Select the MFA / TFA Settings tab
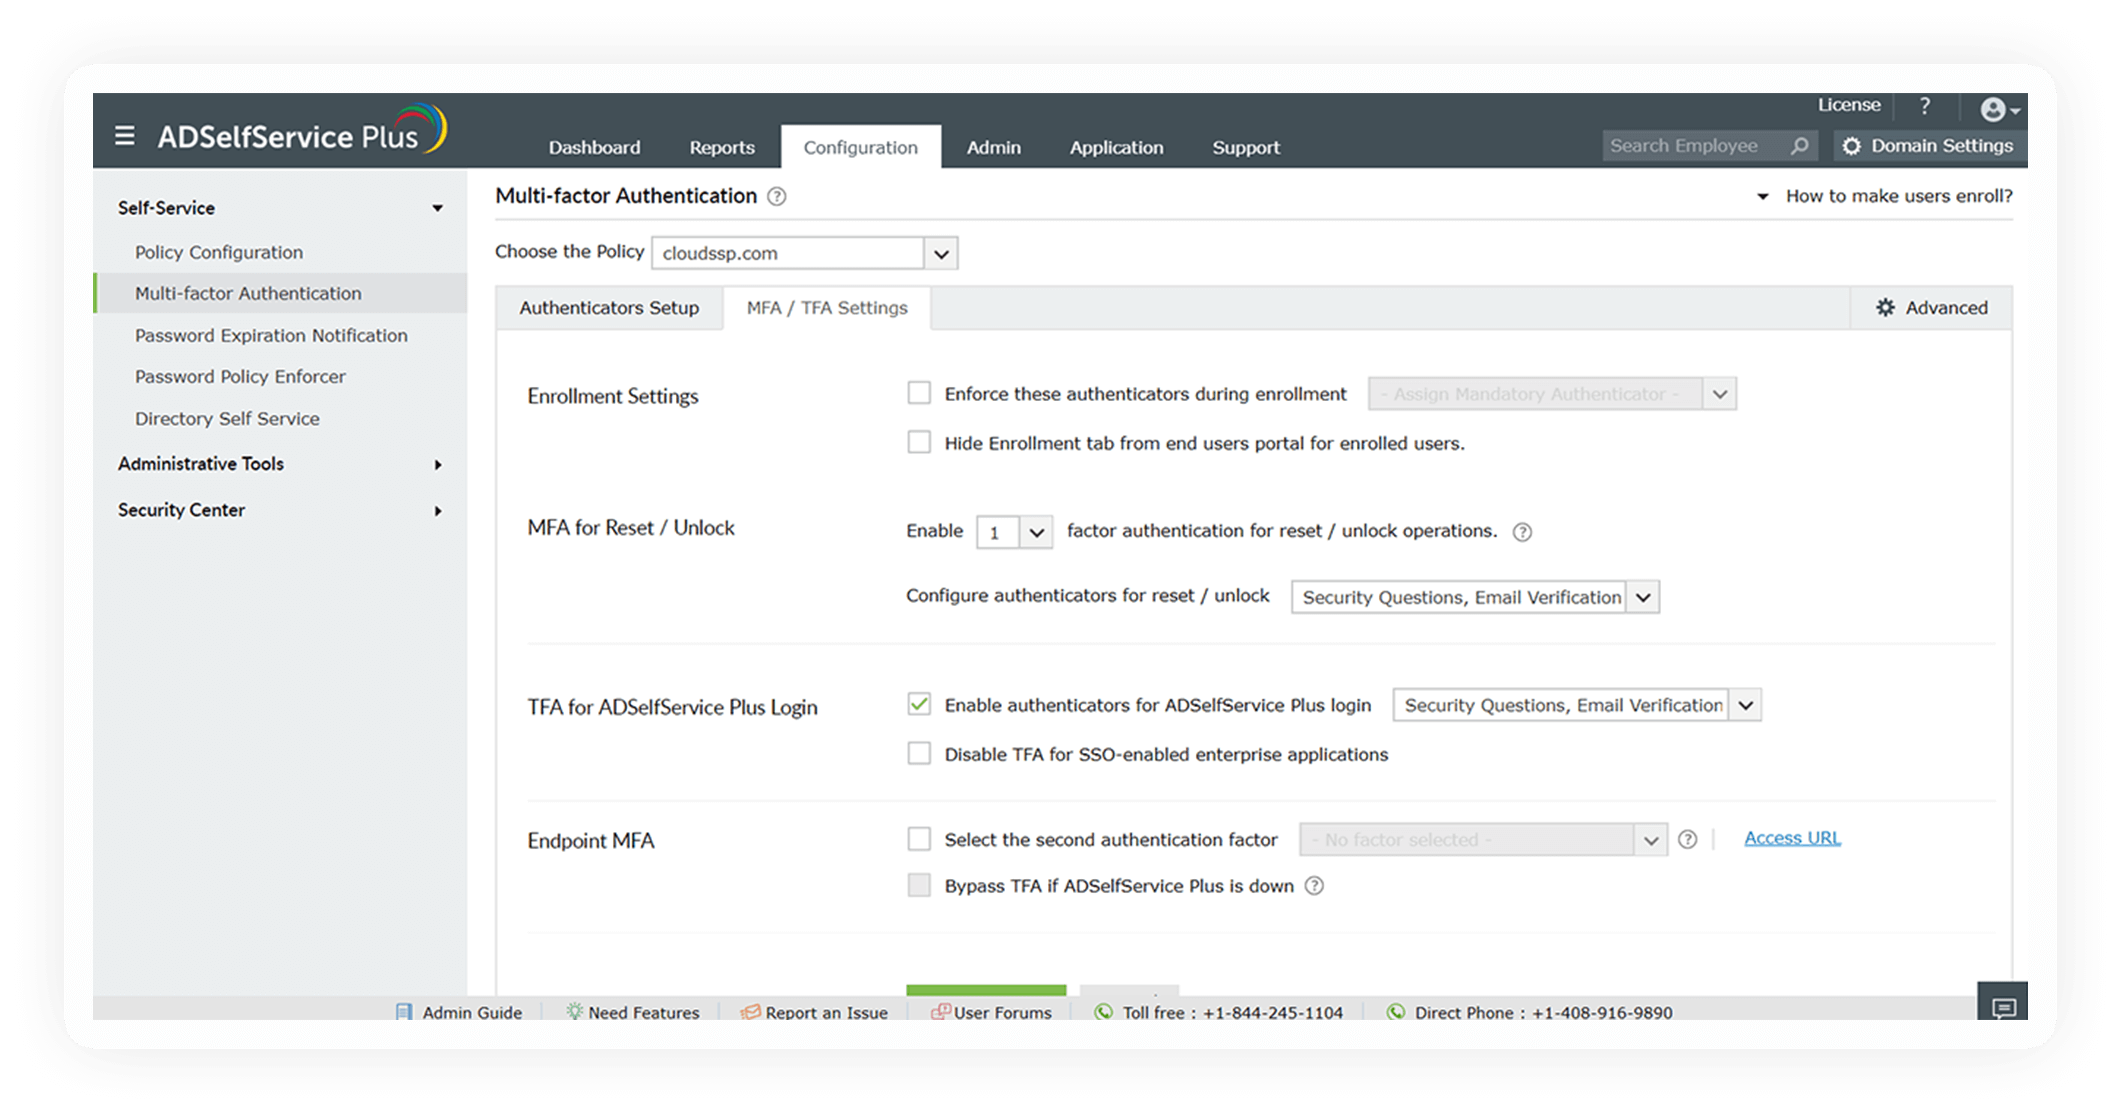The image size is (2122, 1114). pos(827,308)
